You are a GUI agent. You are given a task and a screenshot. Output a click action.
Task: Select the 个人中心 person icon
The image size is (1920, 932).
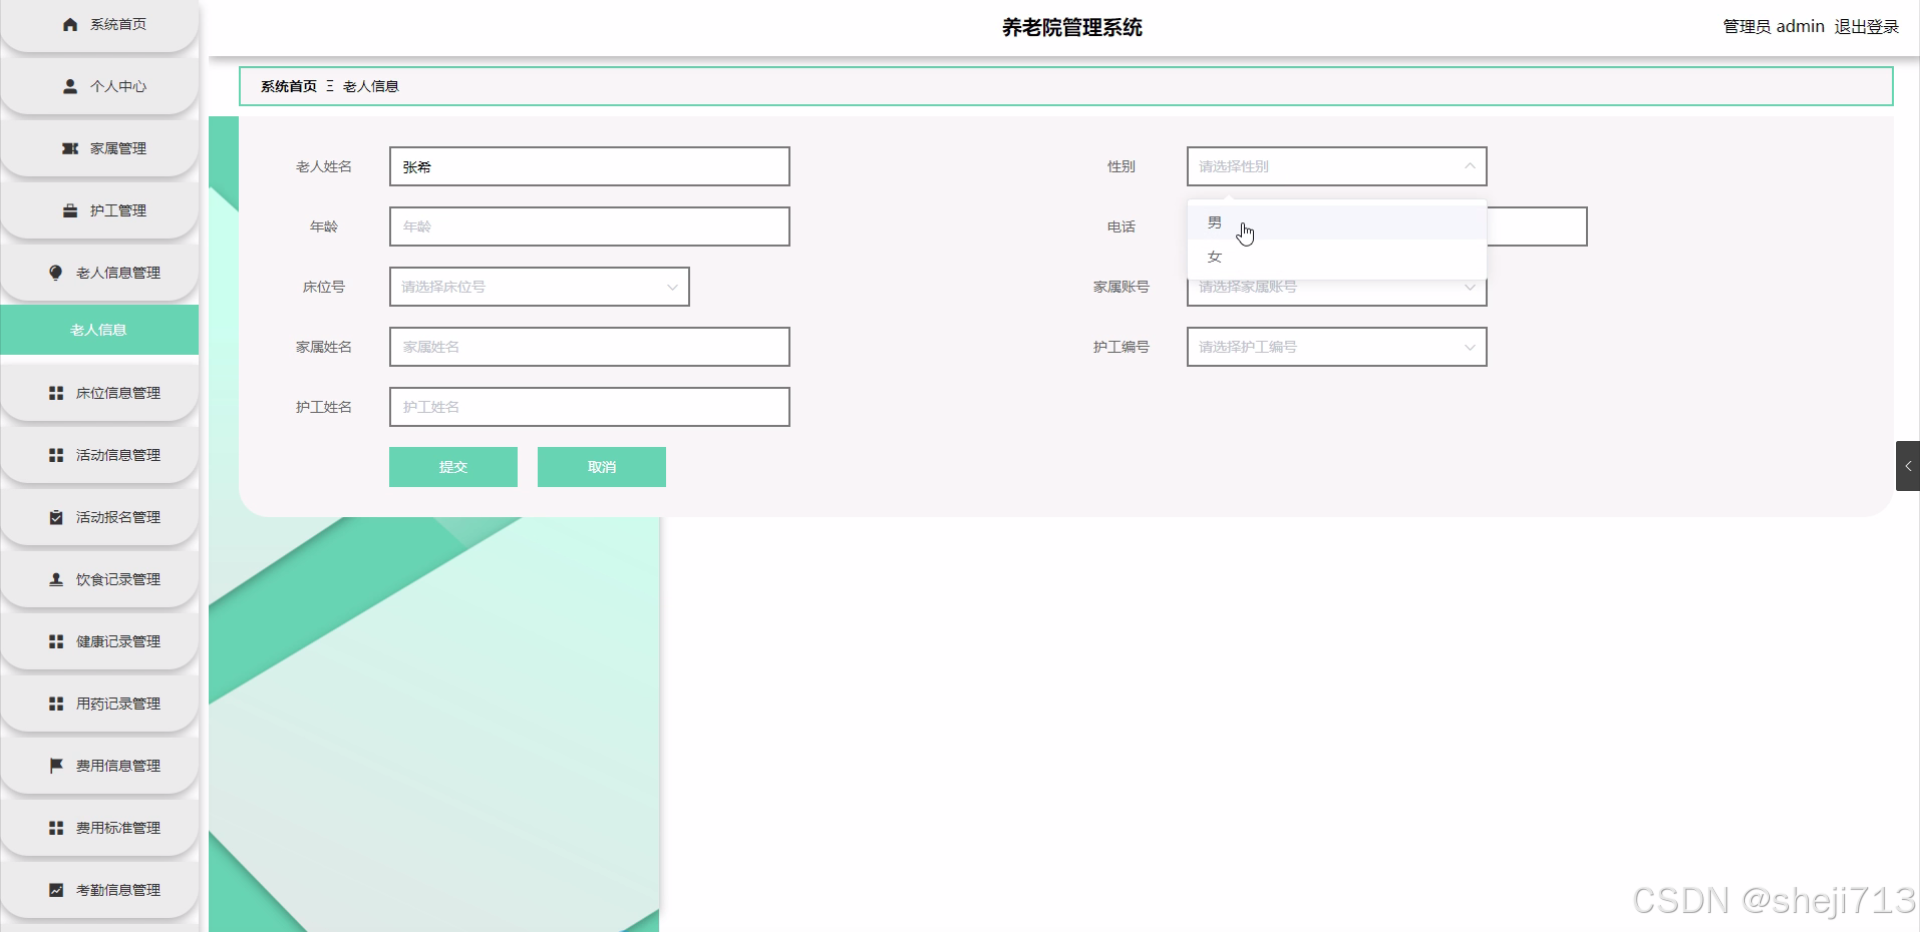pos(68,86)
